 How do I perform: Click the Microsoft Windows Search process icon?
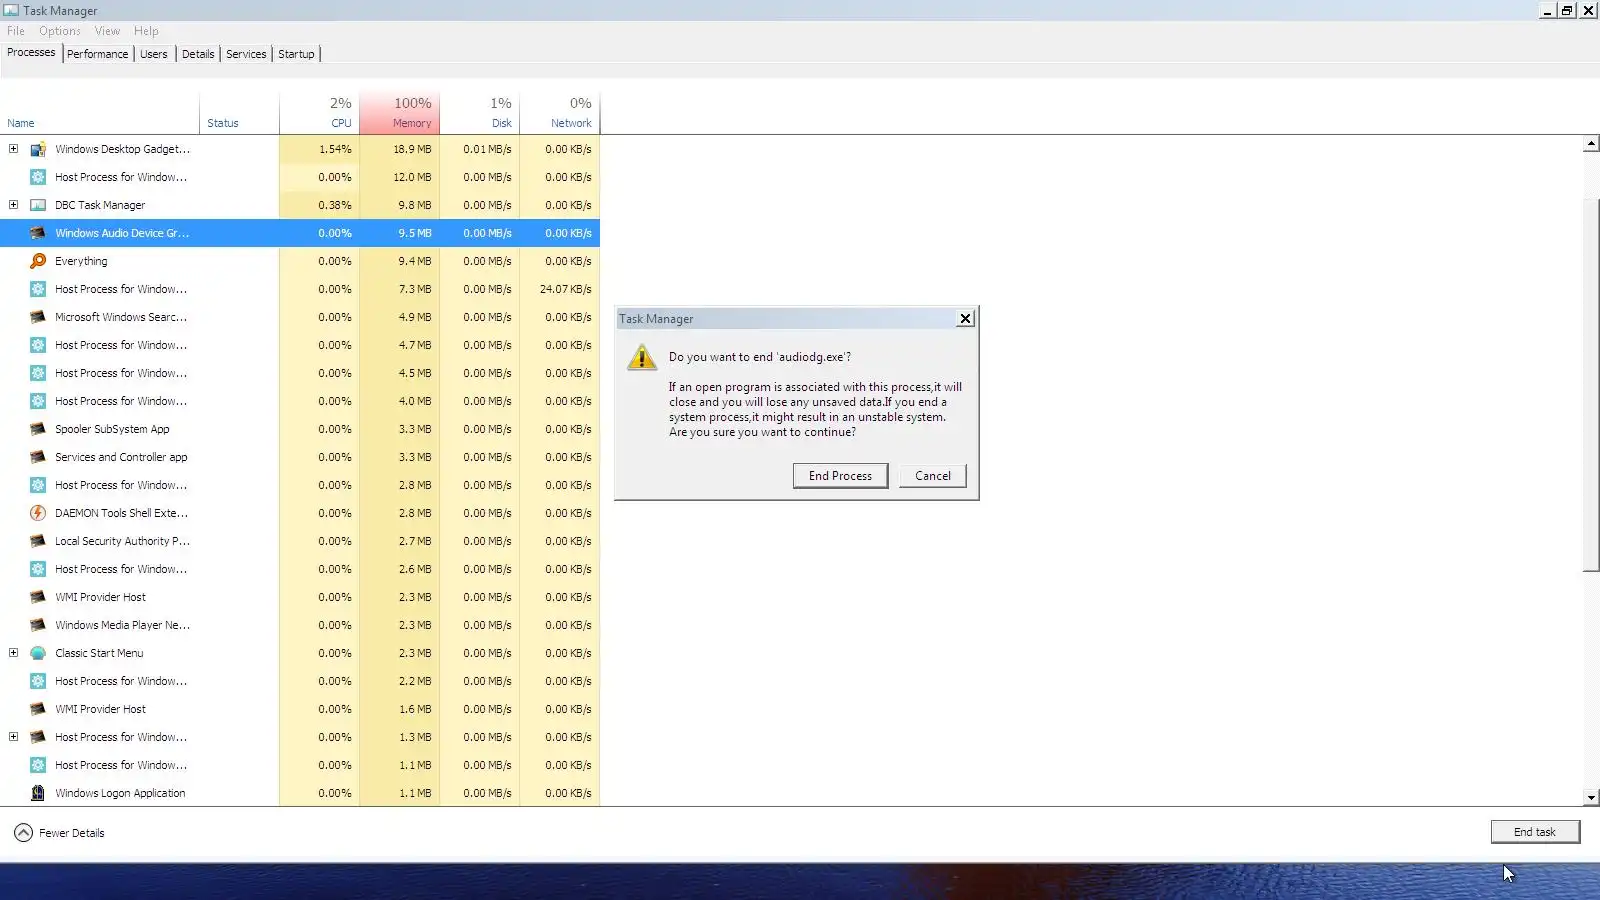pos(38,317)
